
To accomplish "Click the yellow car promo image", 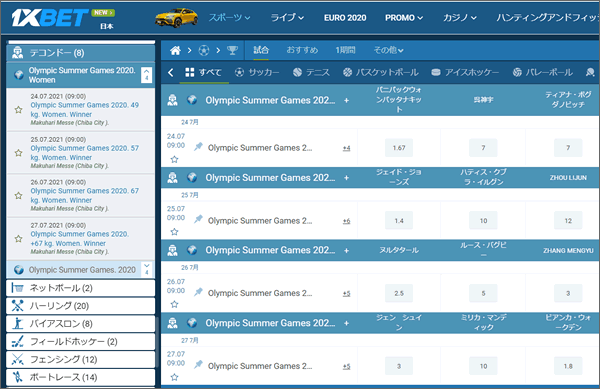I will point(176,18).
